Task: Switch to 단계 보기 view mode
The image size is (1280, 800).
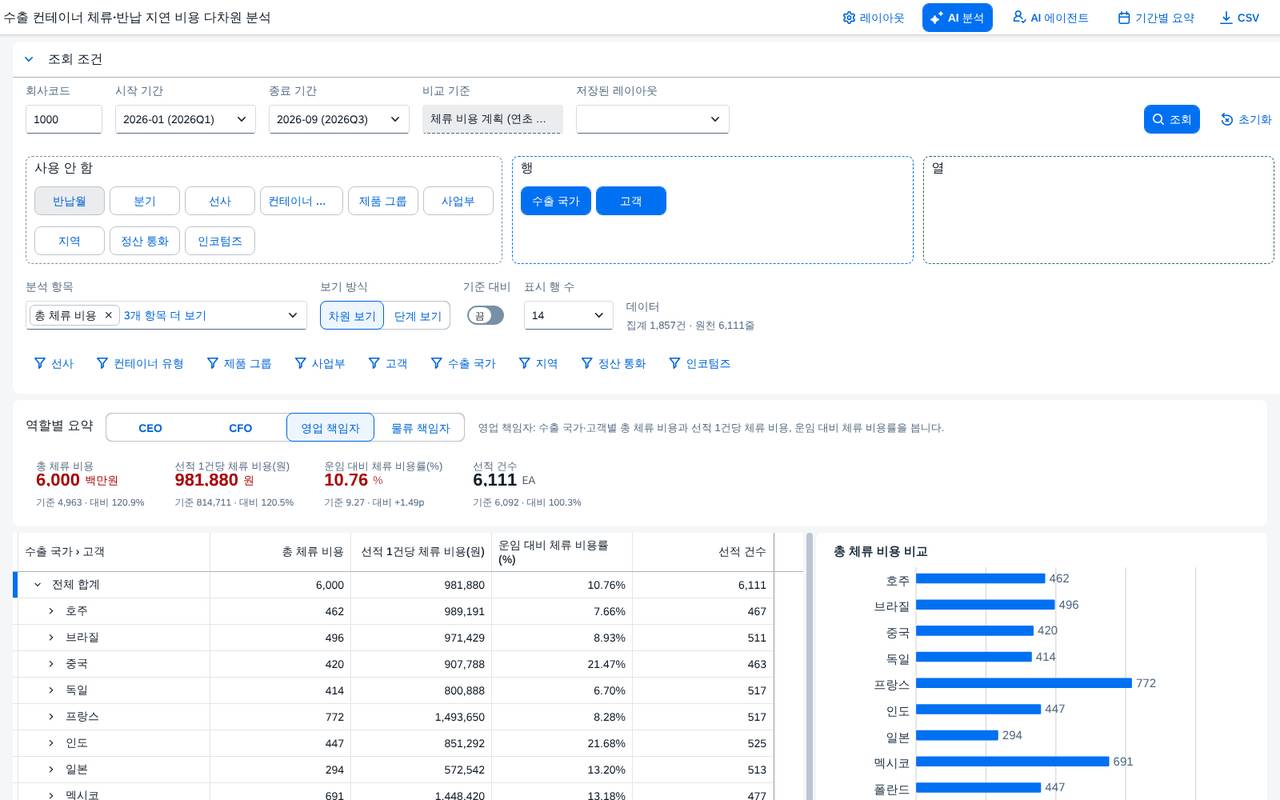Action: [417, 315]
